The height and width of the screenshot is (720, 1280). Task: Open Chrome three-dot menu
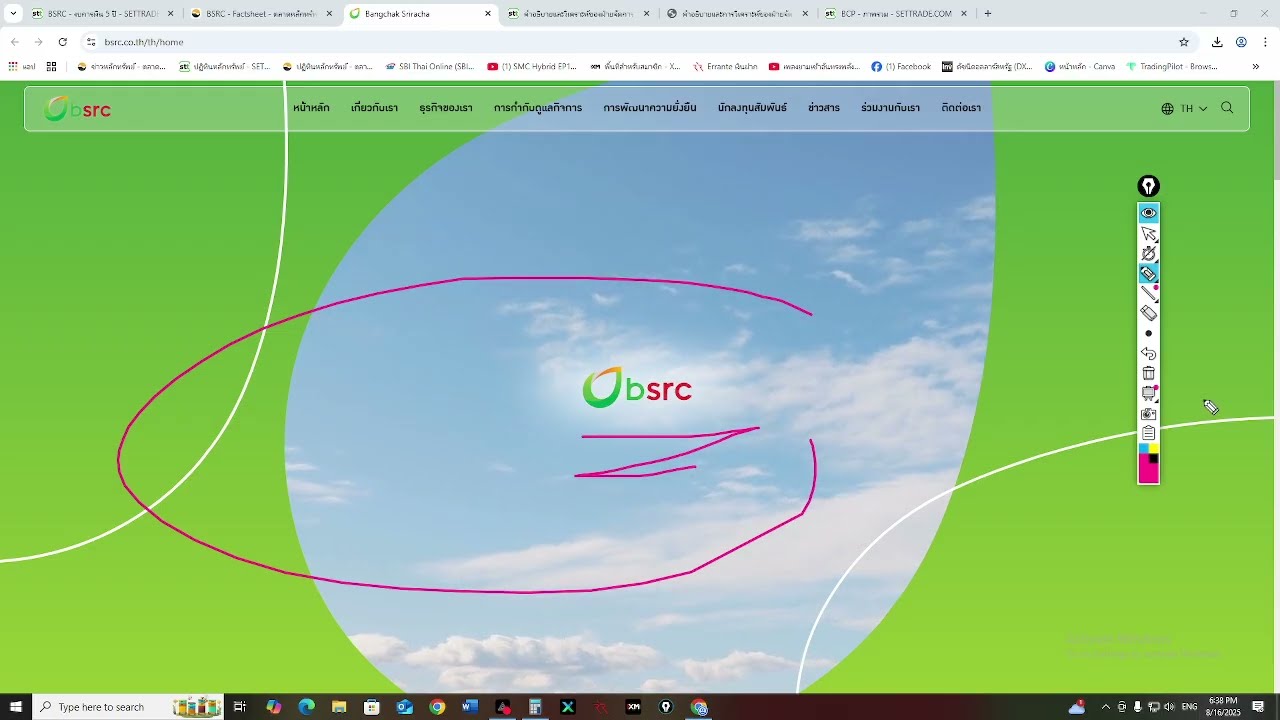click(1265, 42)
